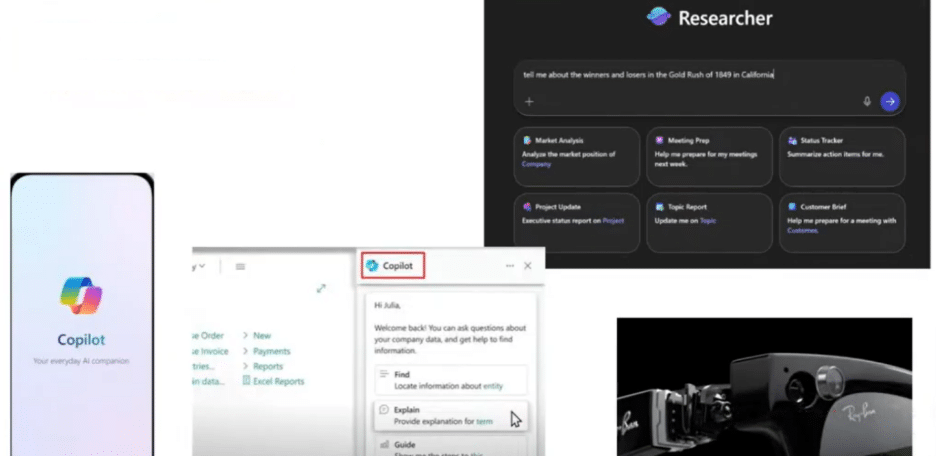Viewport: 936px width, 456px height.
Task: Click the blue send arrow in Researcher
Action: coord(889,101)
